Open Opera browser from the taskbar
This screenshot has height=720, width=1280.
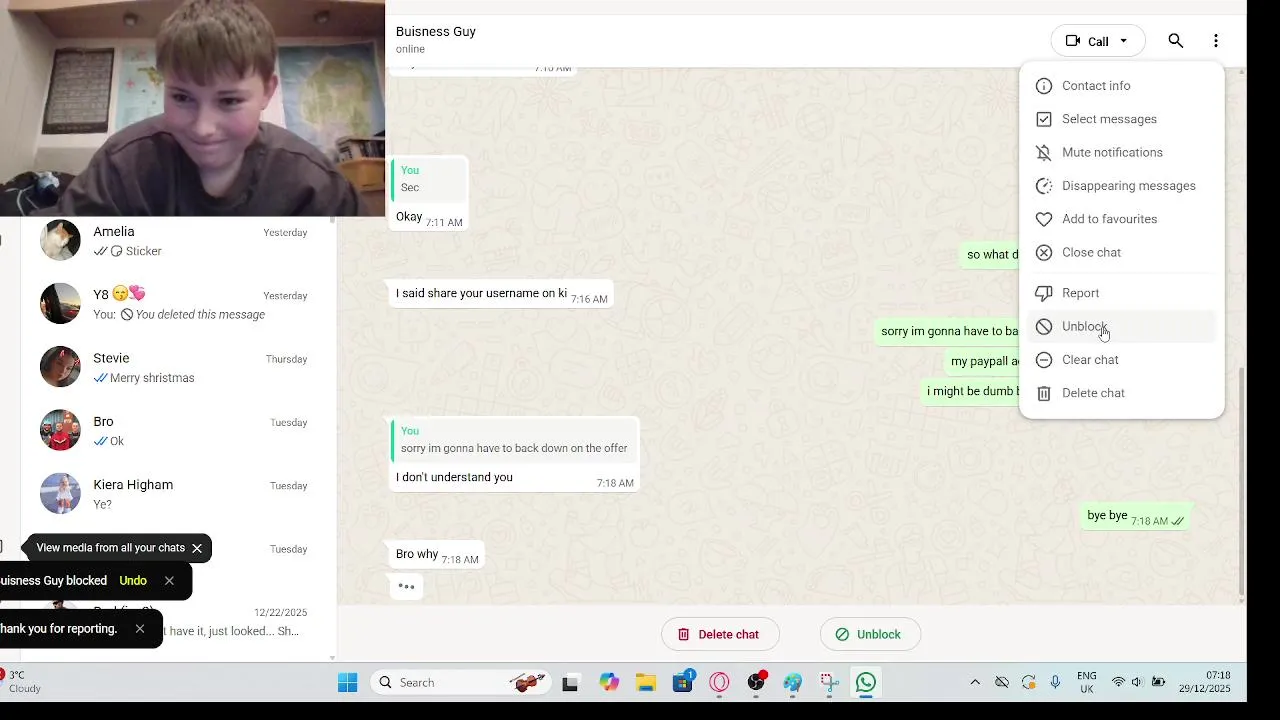[x=720, y=683]
